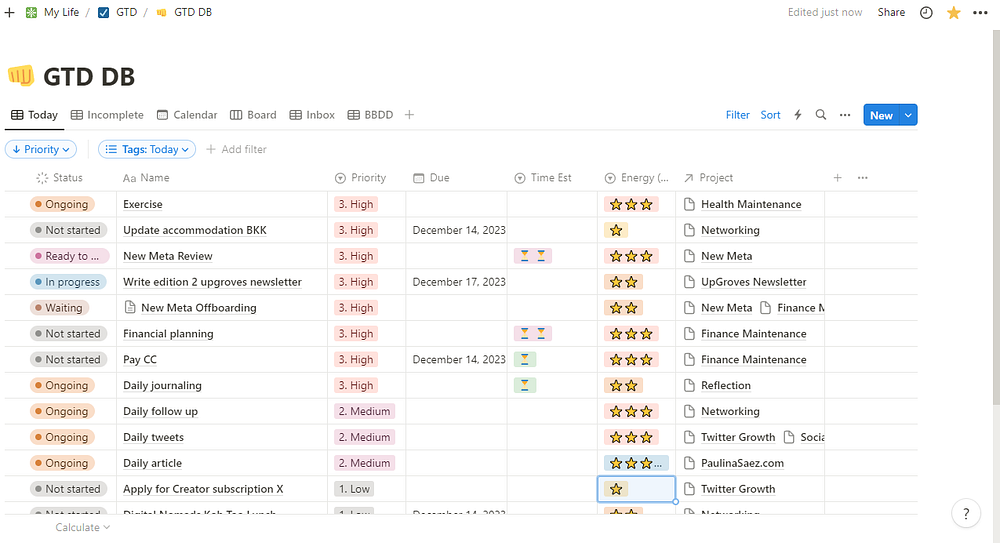Viewport: 1000px width, 543px height.
Task: Open the Daily follow up task name
Action: point(161,412)
